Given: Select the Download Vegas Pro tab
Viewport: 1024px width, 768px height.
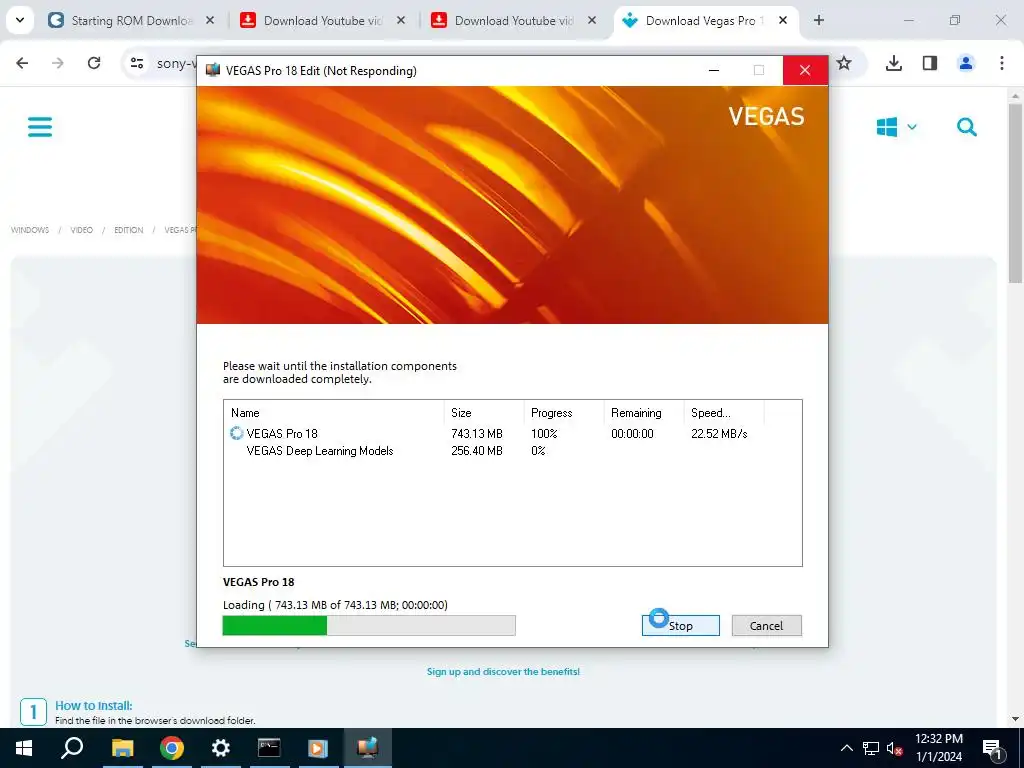Looking at the screenshot, I should pyautogui.click(x=705, y=20).
